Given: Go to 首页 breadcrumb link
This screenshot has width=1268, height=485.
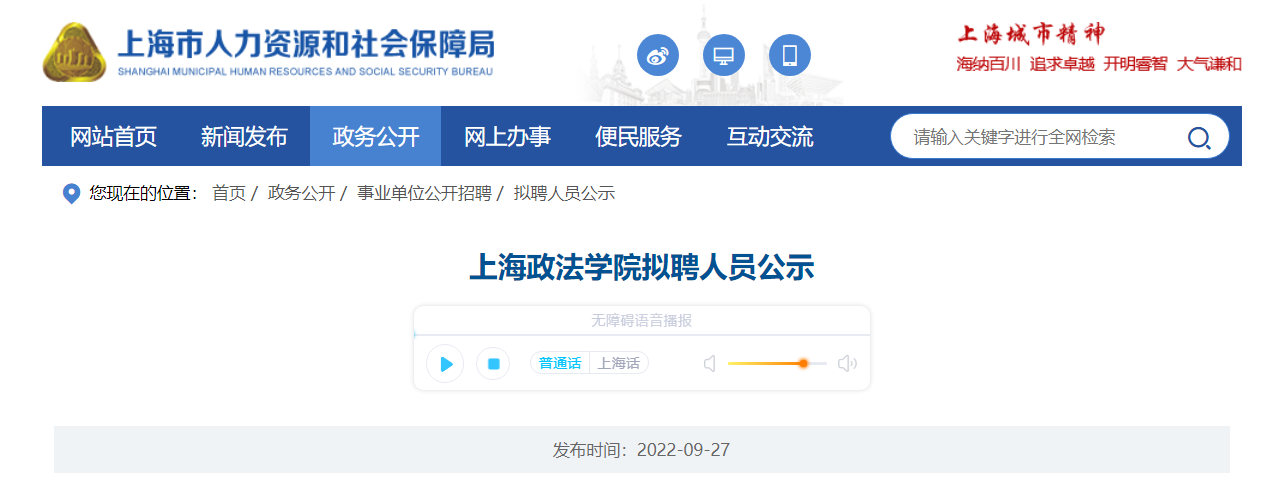Looking at the screenshot, I should tap(229, 194).
